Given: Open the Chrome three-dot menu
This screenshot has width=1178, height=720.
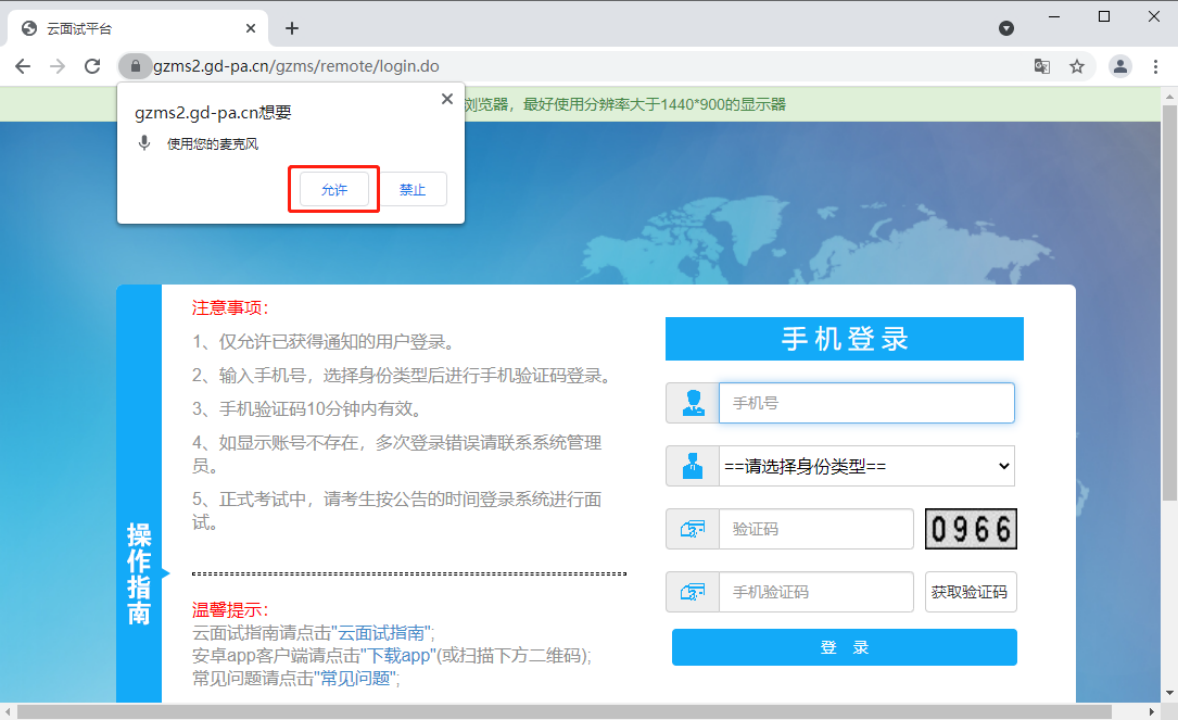Looking at the screenshot, I should click(x=1155, y=66).
